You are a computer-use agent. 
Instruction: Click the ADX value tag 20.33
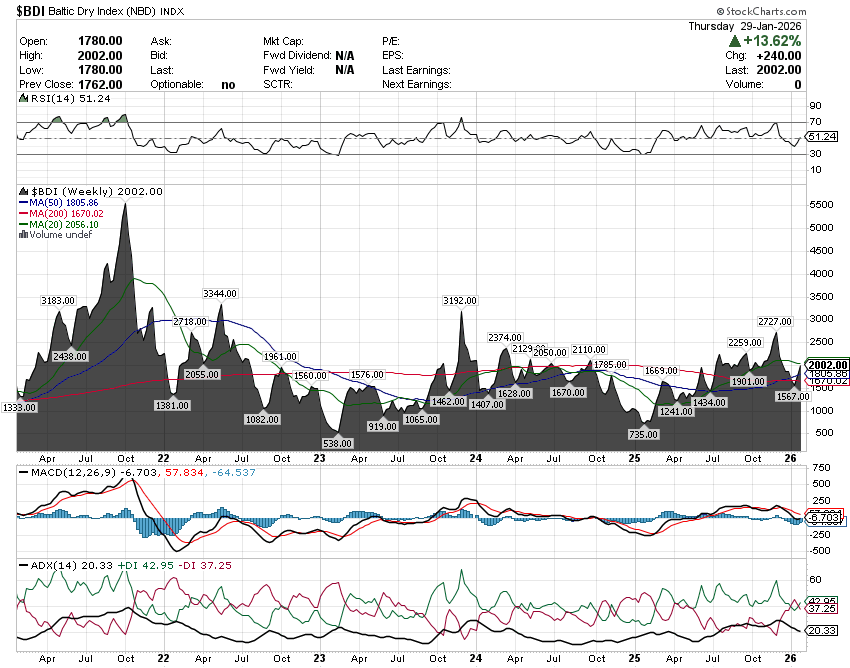[821, 630]
